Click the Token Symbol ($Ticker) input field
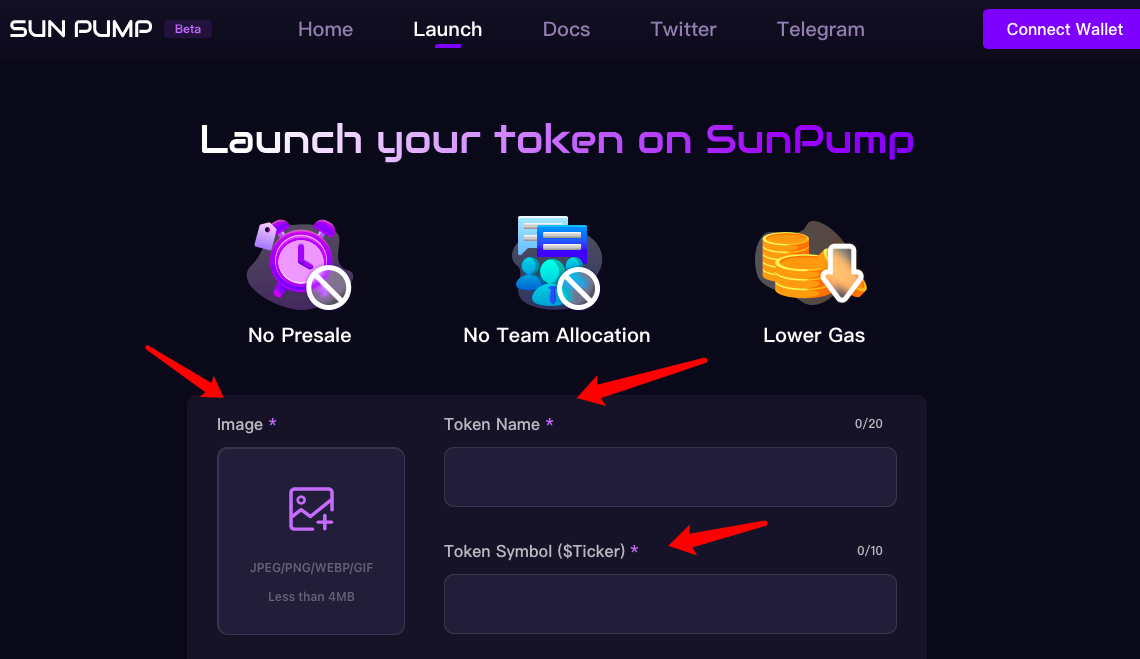1140x659 pixels. pyautogui.click(x=670, y=604)
